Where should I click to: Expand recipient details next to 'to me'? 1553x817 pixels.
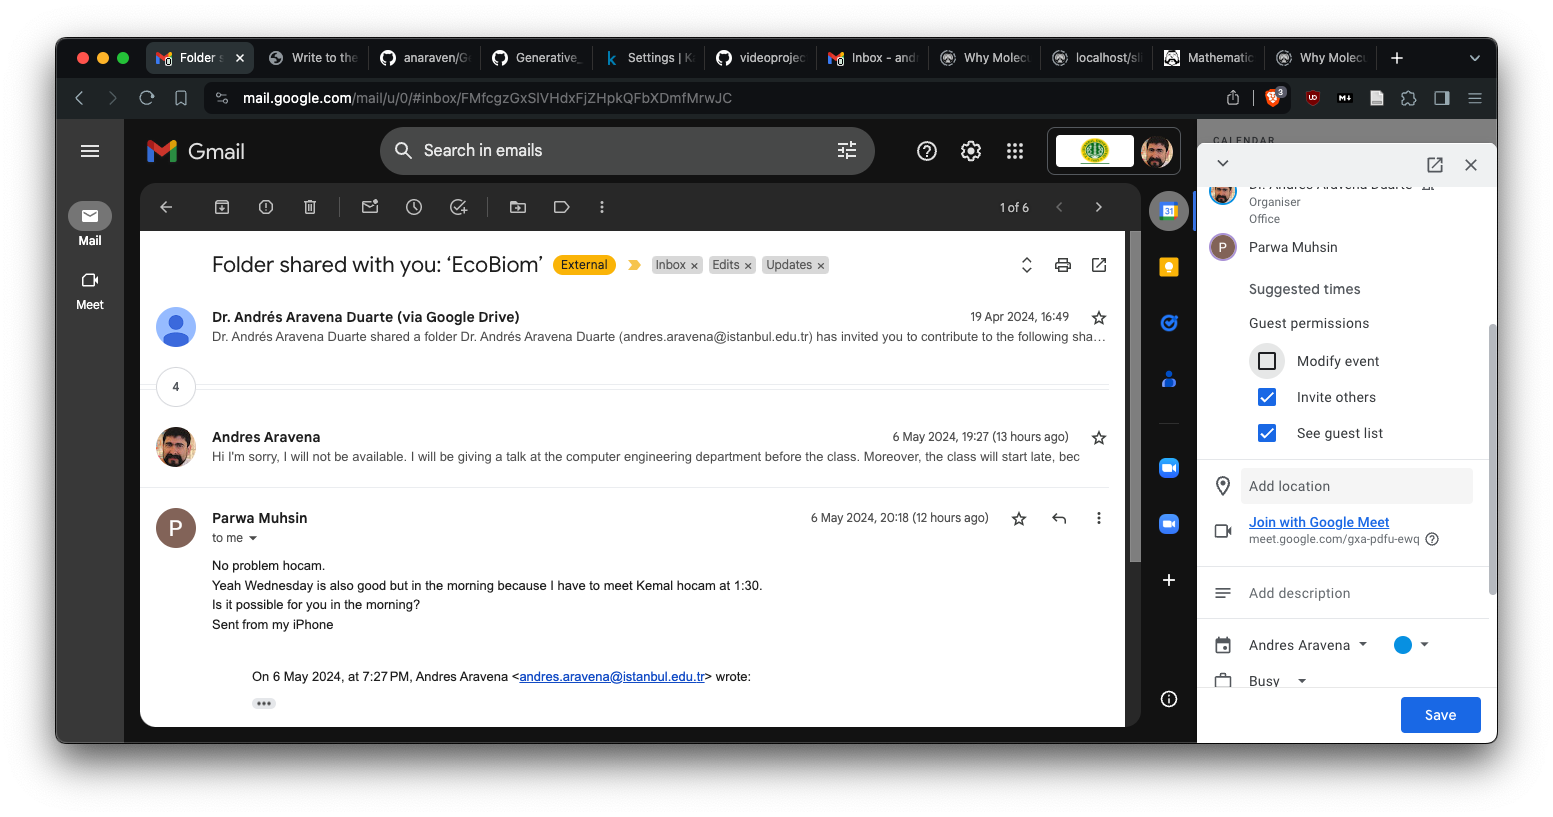(x=253, y=538)
